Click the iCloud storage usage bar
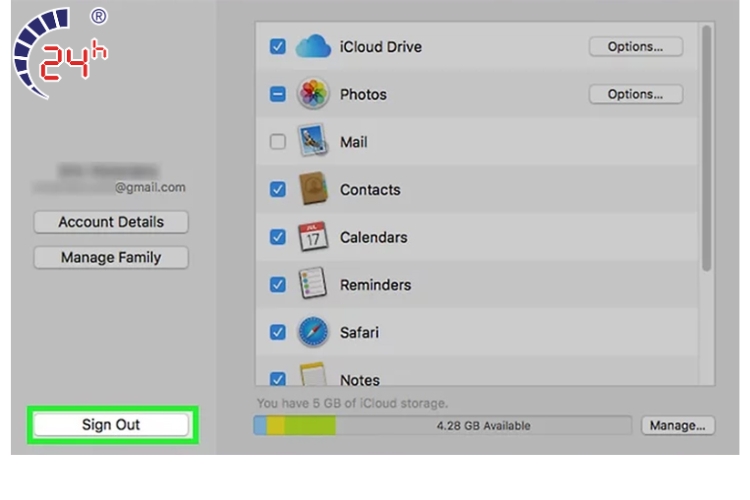The width and height of the screenshot is (750, 500). tap(442, 425)
